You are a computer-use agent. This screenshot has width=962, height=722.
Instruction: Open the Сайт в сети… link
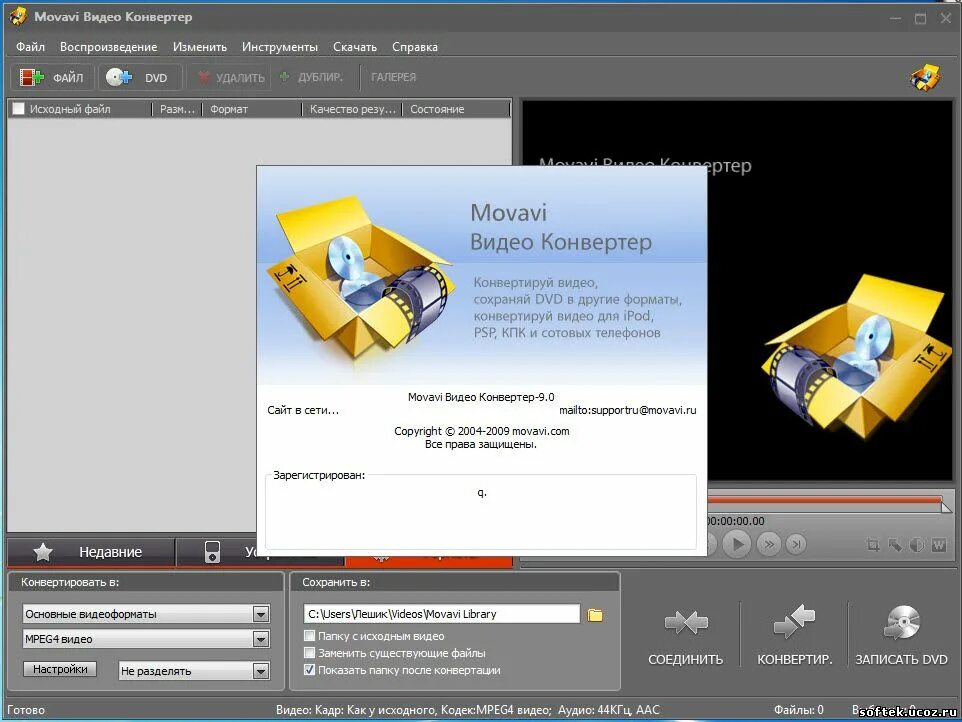303,410
